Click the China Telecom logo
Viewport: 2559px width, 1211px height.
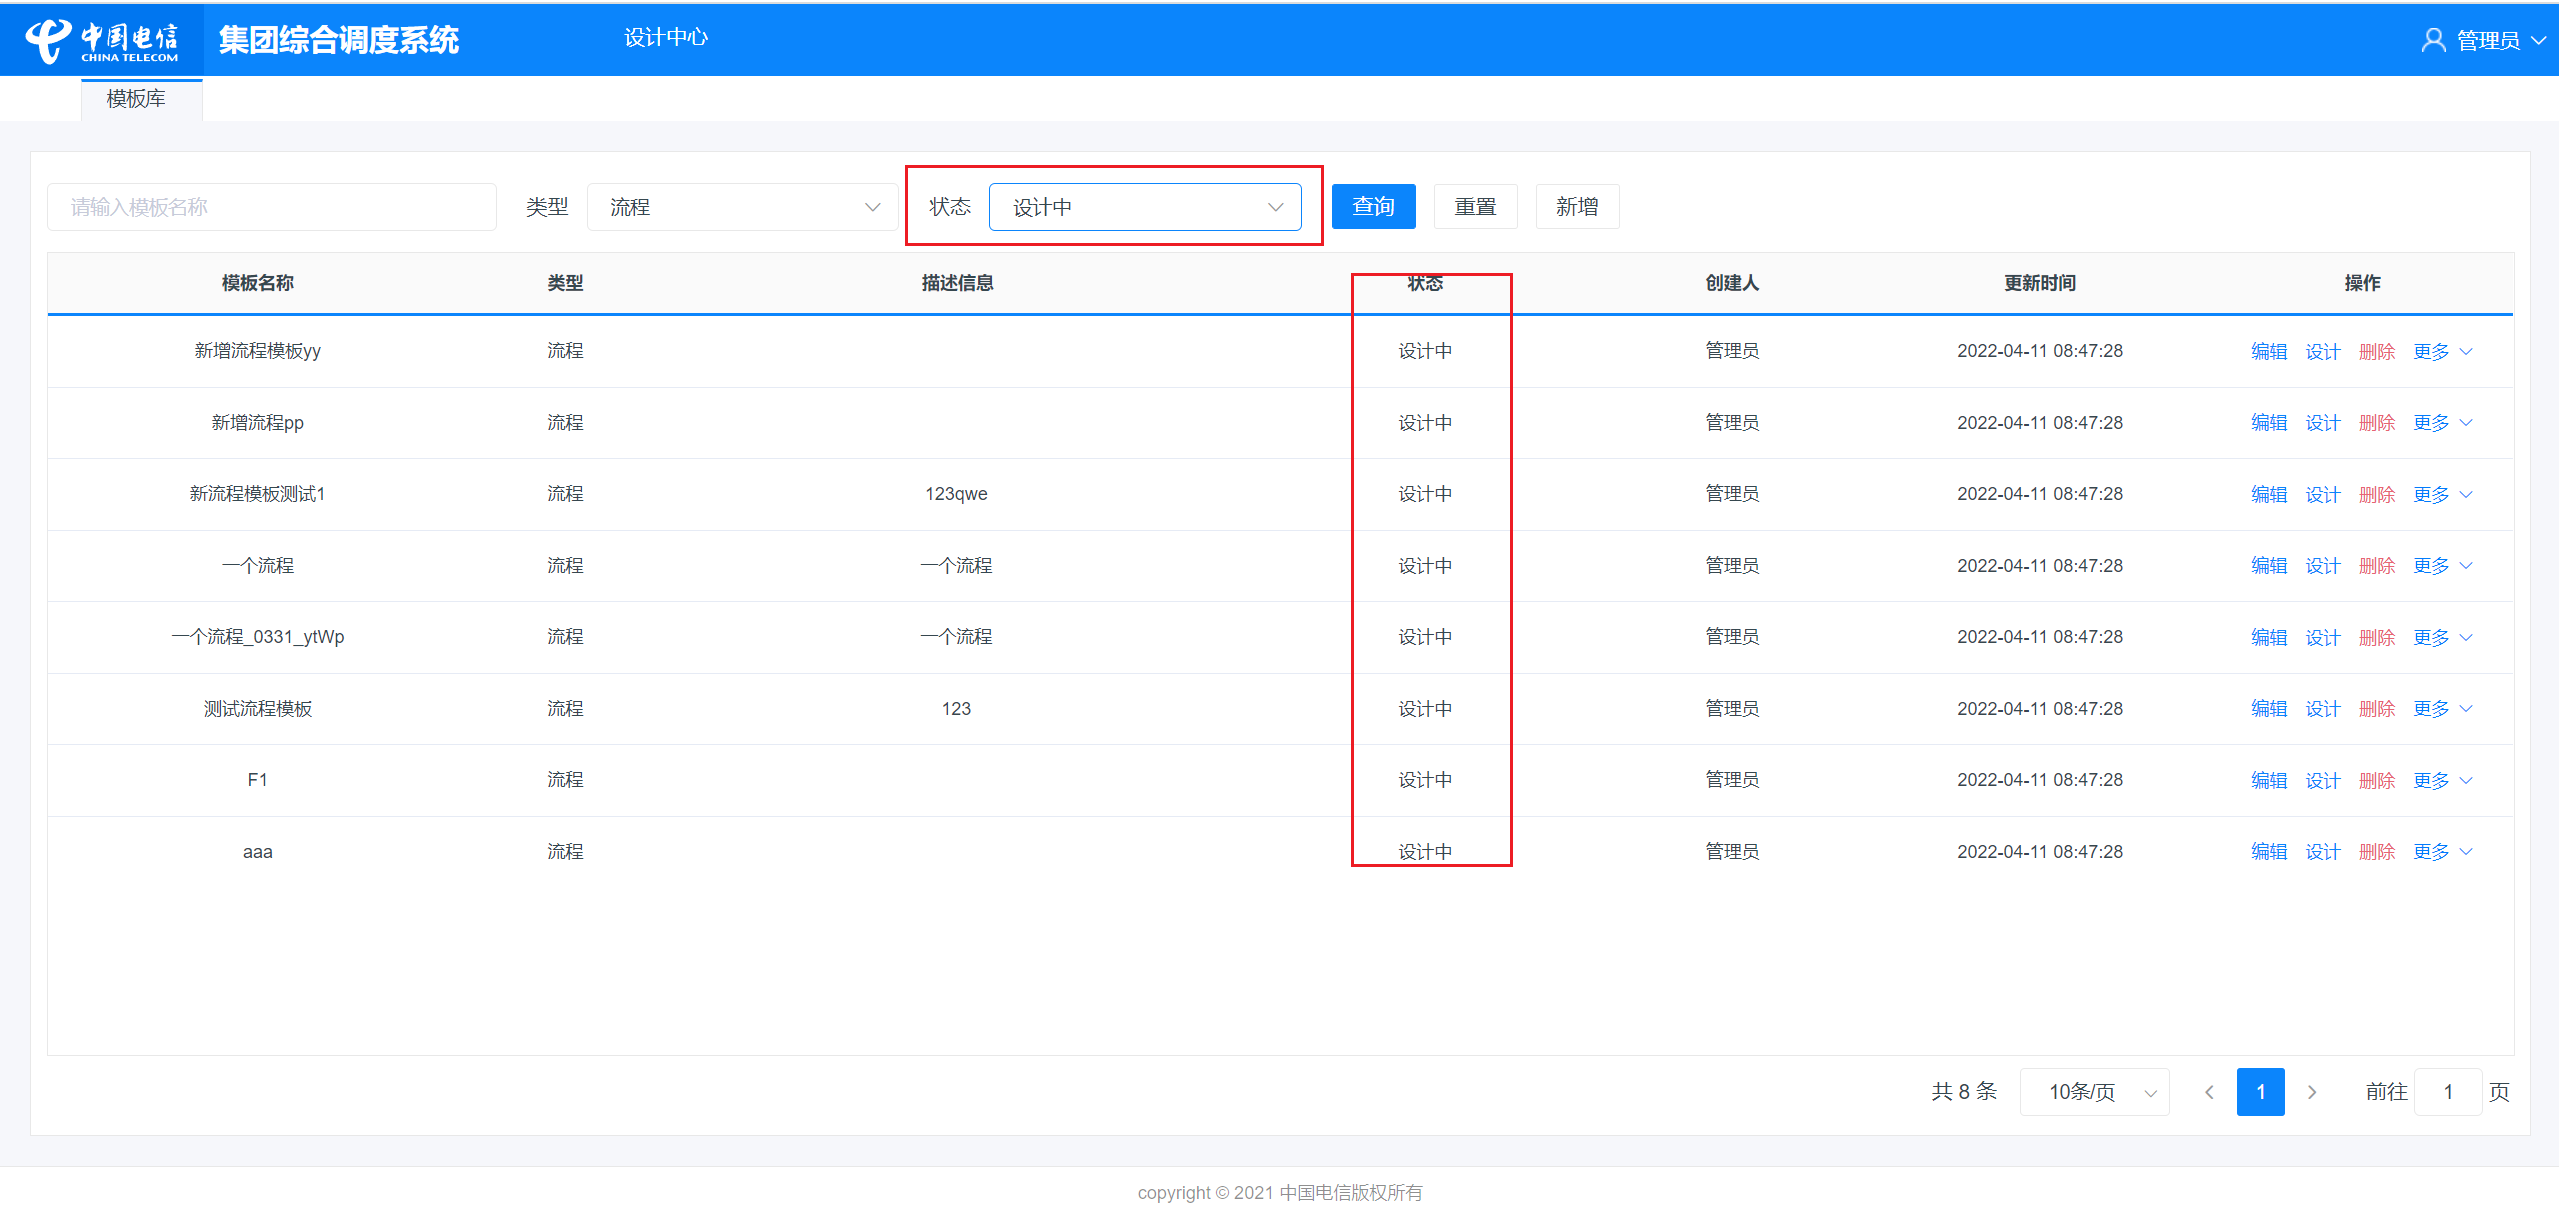[x=101, y=40]
